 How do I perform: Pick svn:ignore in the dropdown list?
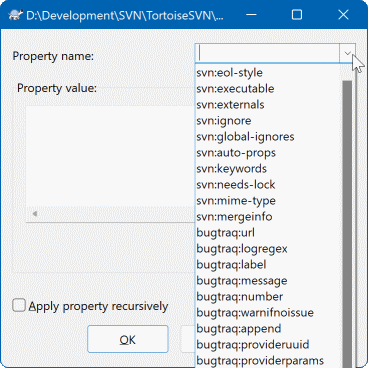click(269, 121)
